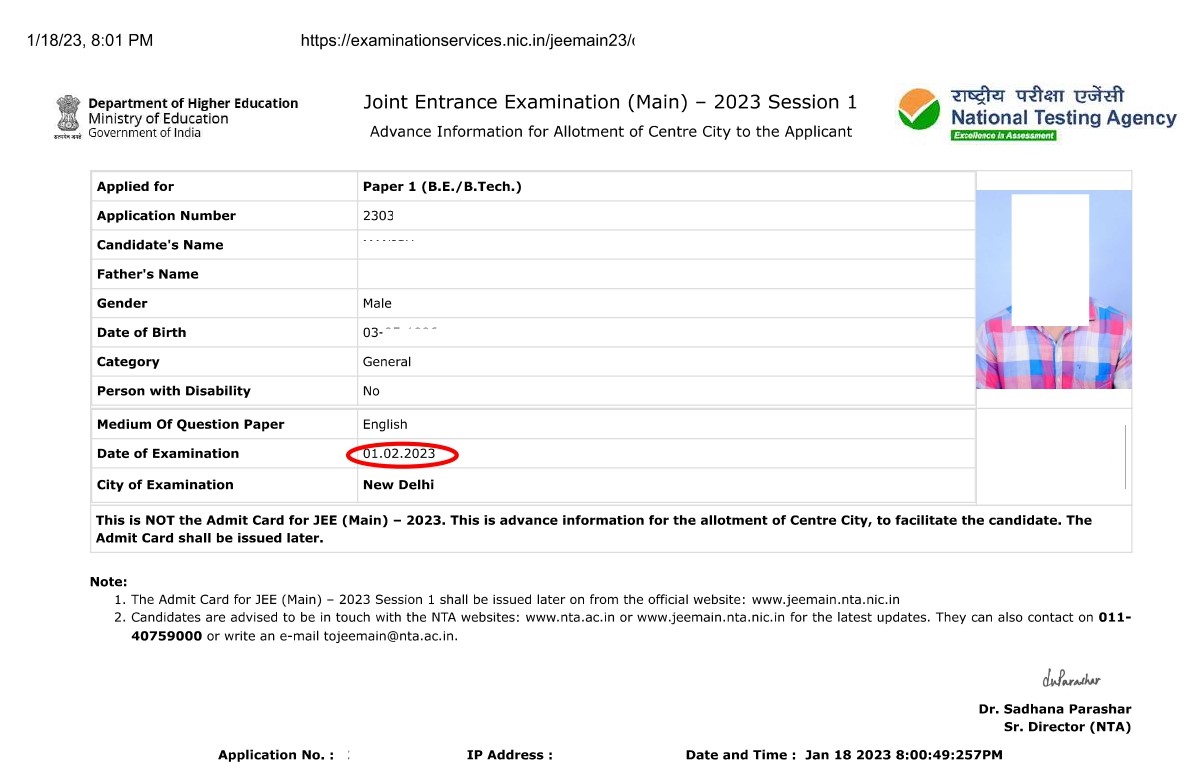Screen dimensions: 1196x766
Task: Click the राष्ट्रीय परीक्षा एजेंसी Hindi text logo
Action: (x=1038, y=94)
